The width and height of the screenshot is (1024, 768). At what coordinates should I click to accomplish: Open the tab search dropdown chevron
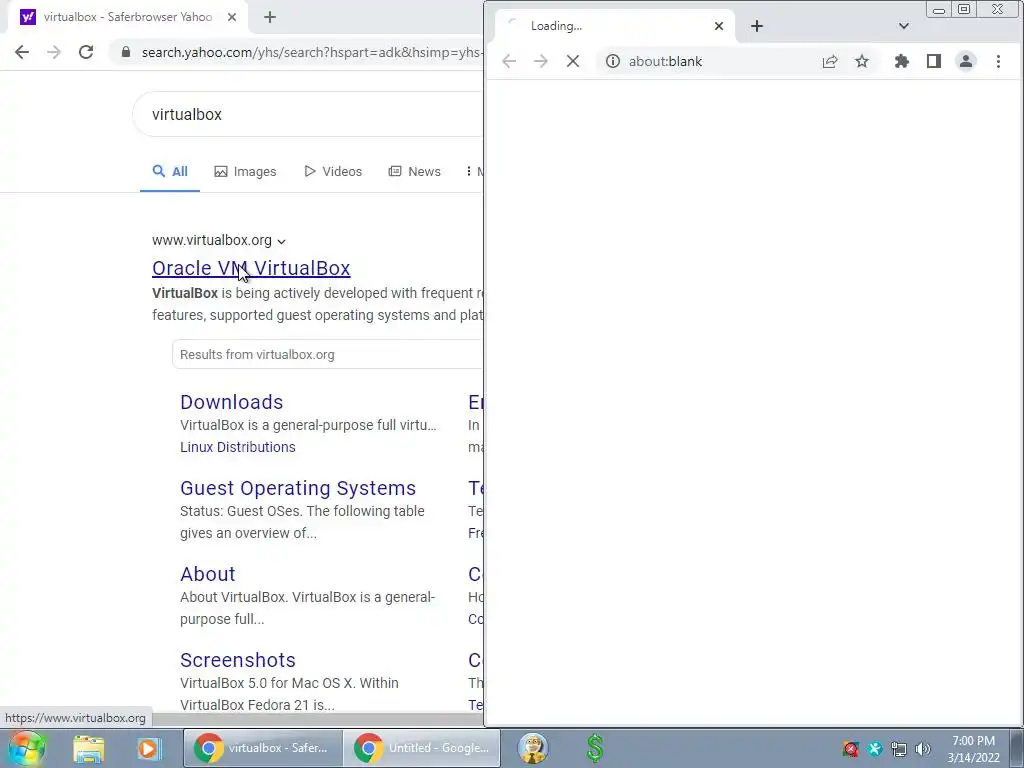(x=903, y=26)
